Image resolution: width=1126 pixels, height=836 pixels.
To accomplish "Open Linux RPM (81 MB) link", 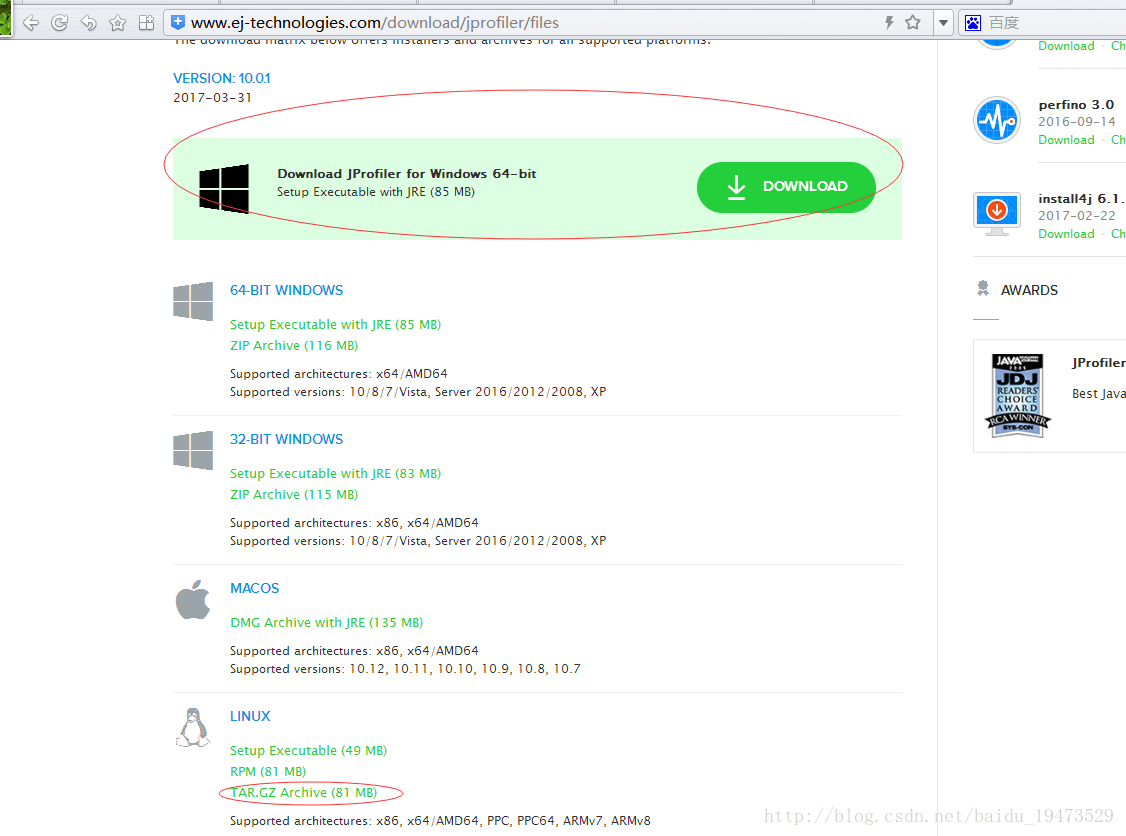I will click(x=268, y=771).
